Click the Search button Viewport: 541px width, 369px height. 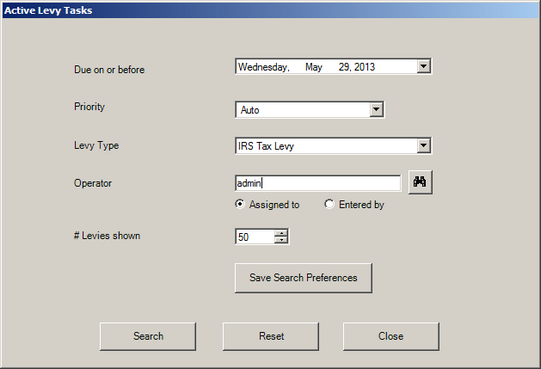148,336
